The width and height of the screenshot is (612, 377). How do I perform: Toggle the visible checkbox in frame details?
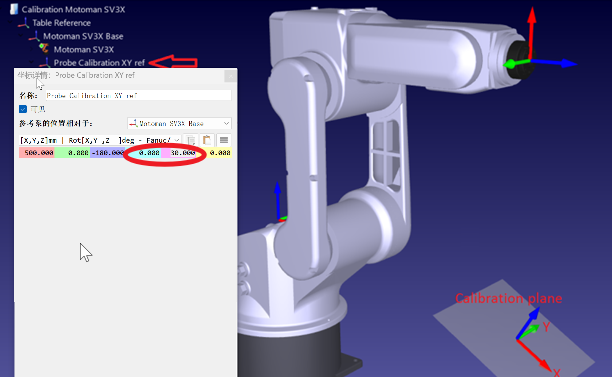[23, 109]
